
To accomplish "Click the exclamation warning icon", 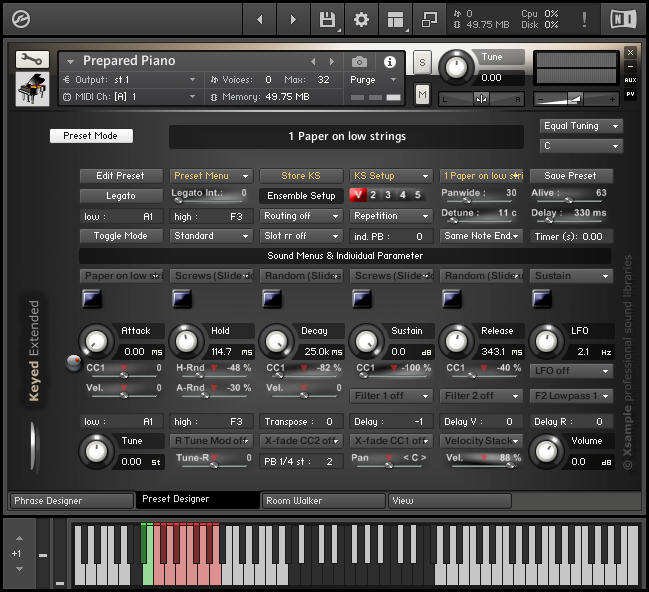I will point(584,19).
